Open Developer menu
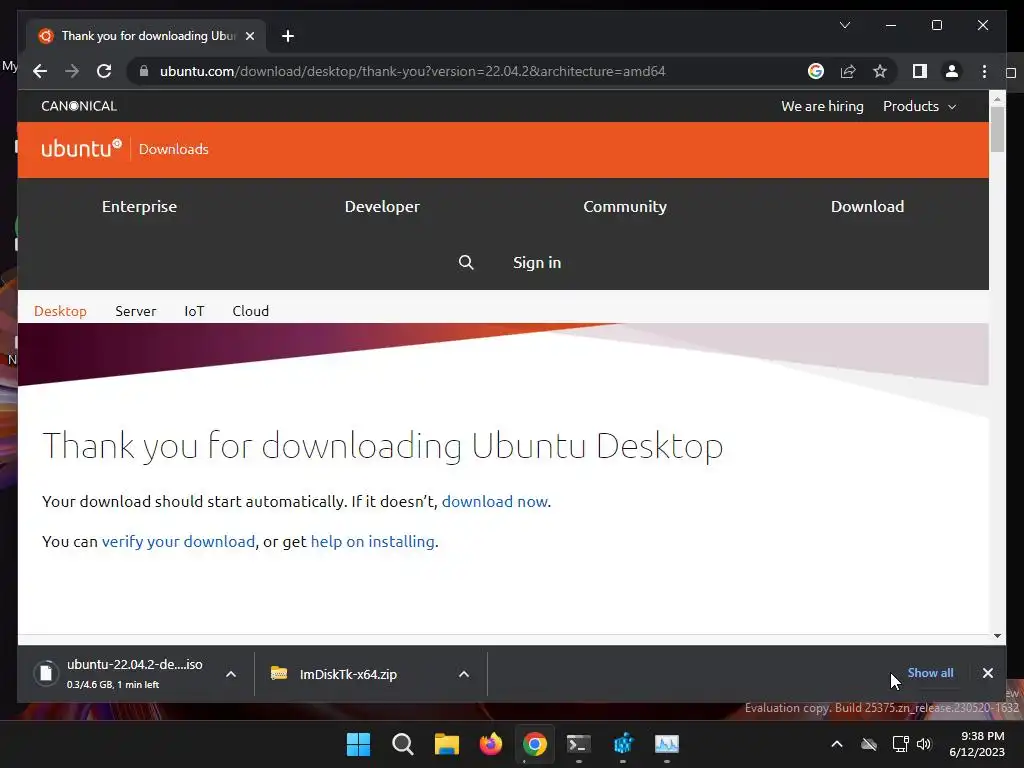The width and height of the screenshot is (1024, 768). pyautogui.click(x=382, y=206)
